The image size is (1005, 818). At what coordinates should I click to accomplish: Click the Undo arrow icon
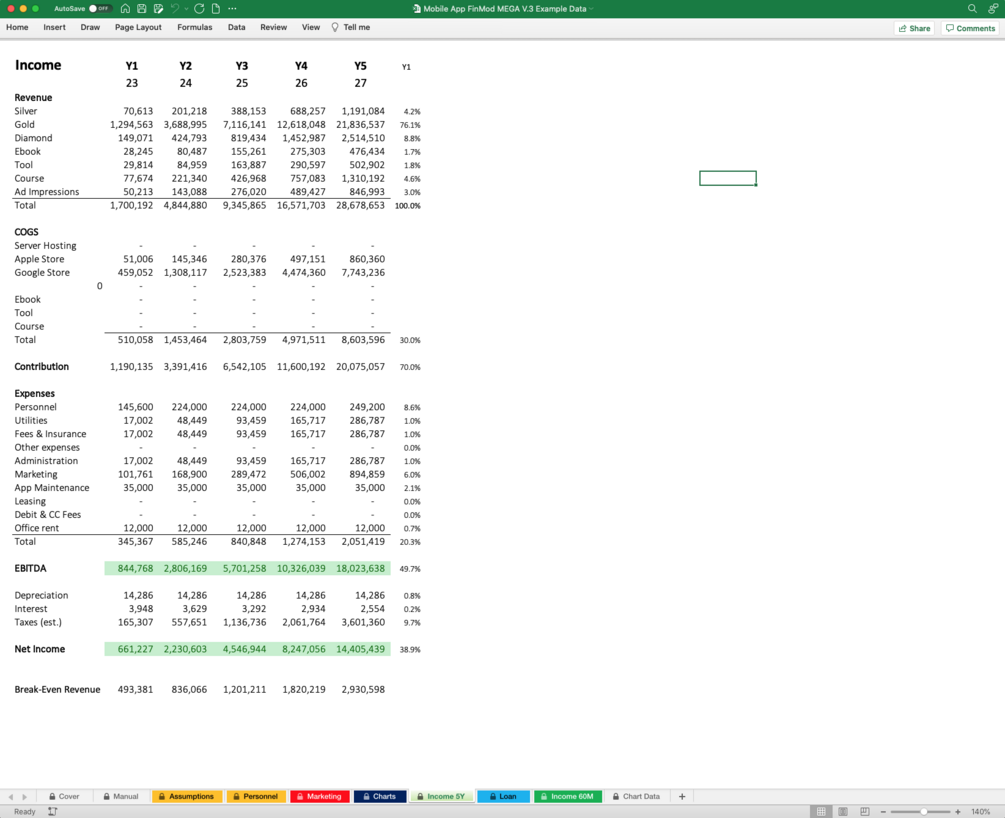click(x=174, y=8)
